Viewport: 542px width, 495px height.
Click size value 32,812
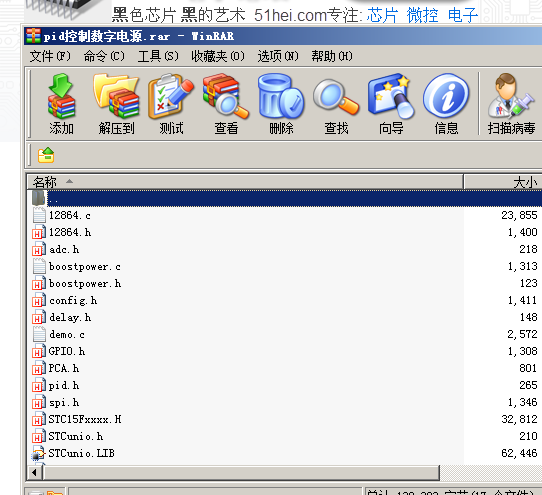point(519,419)
